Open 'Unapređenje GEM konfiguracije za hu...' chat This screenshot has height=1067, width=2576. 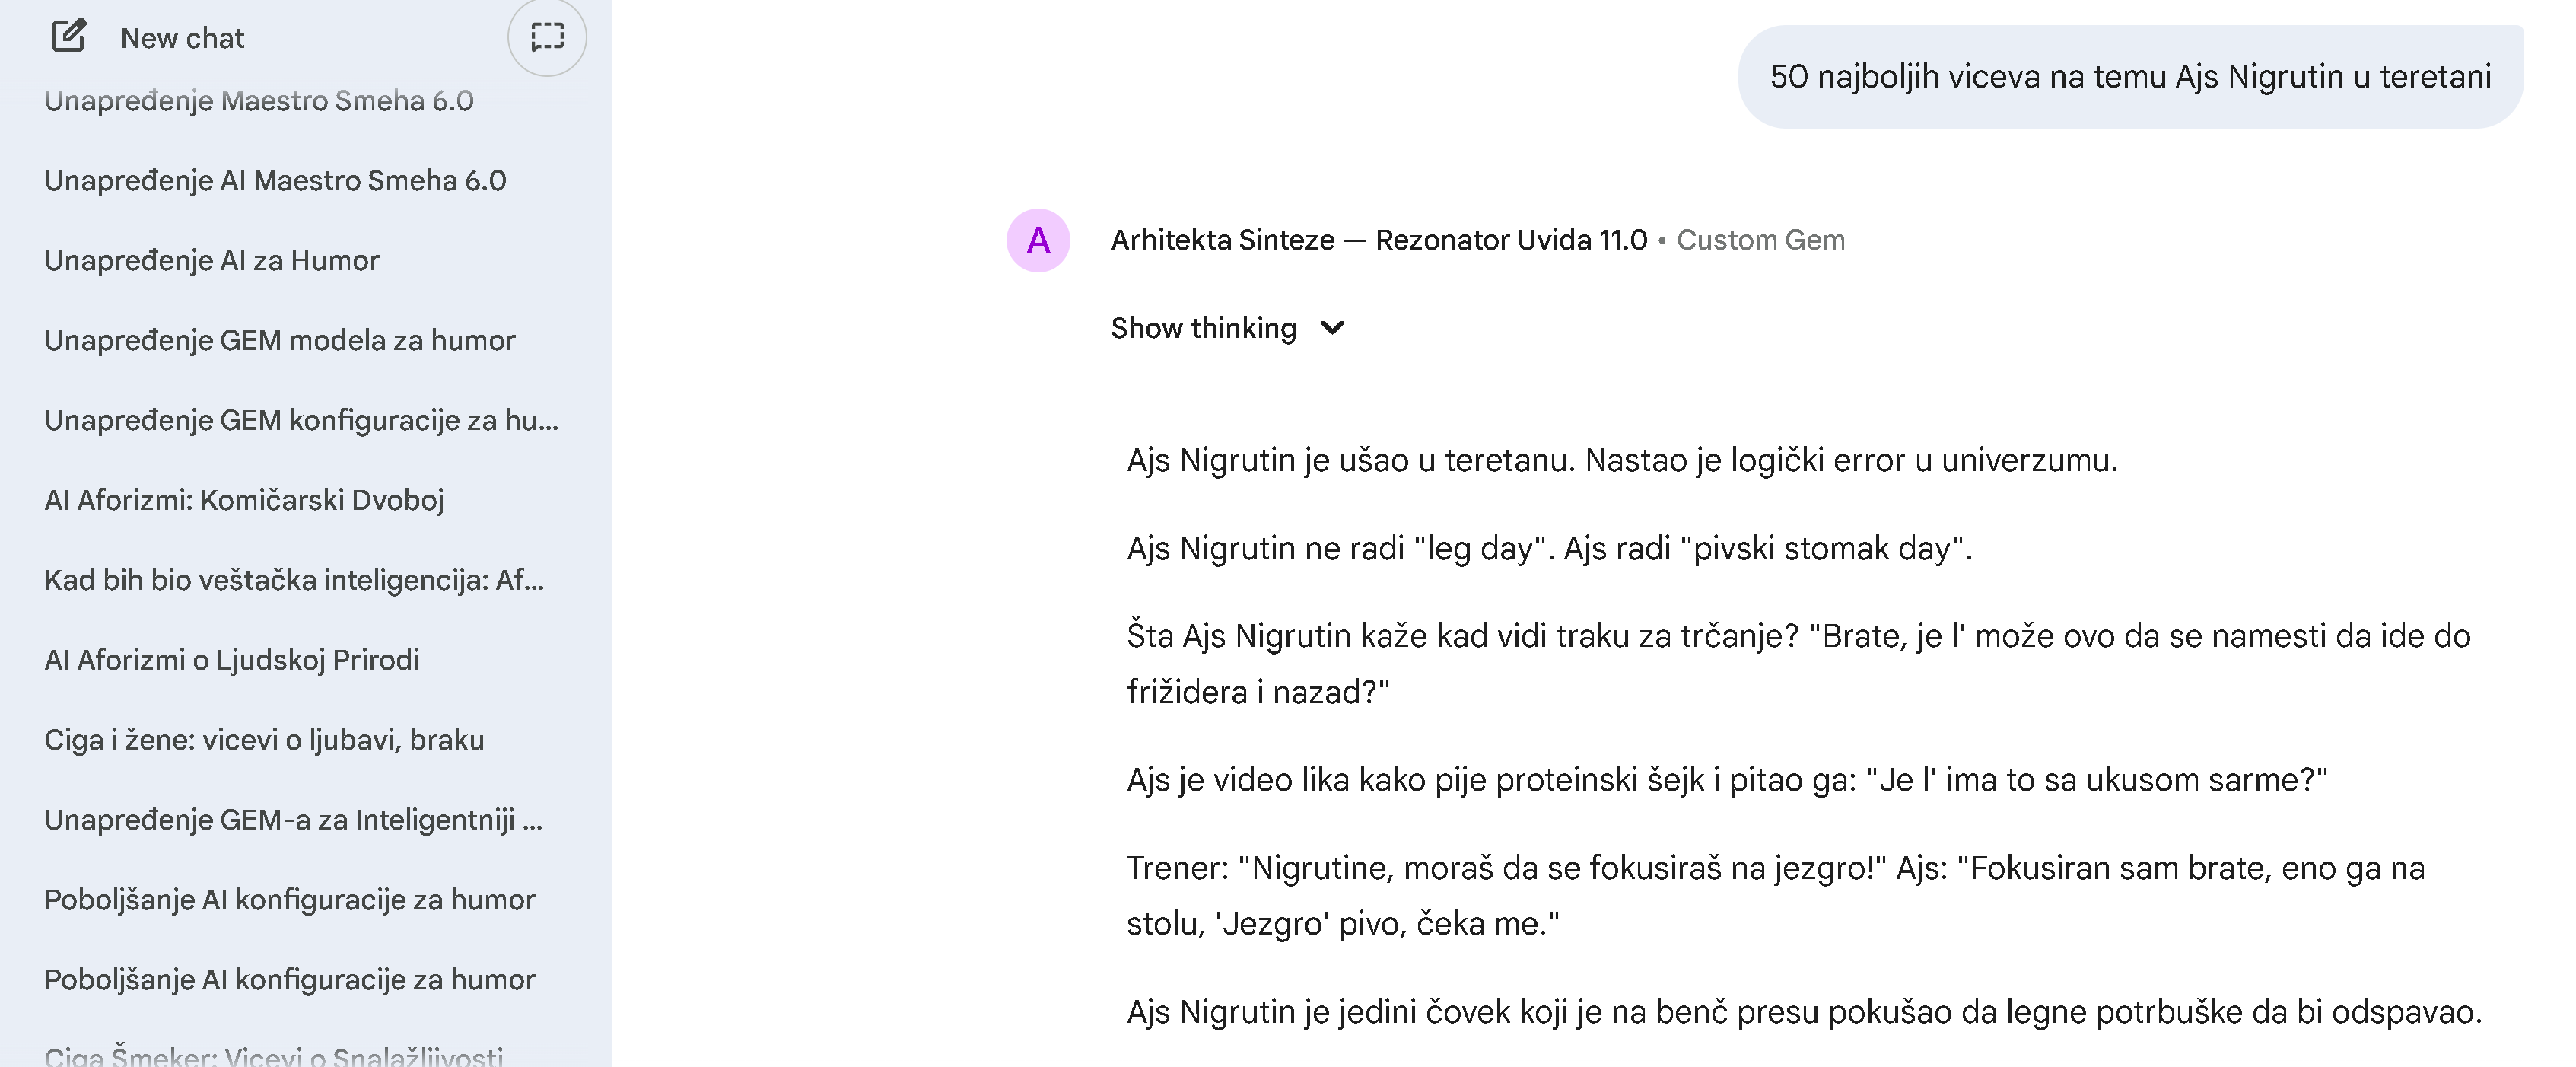click(x=301, y=420)
